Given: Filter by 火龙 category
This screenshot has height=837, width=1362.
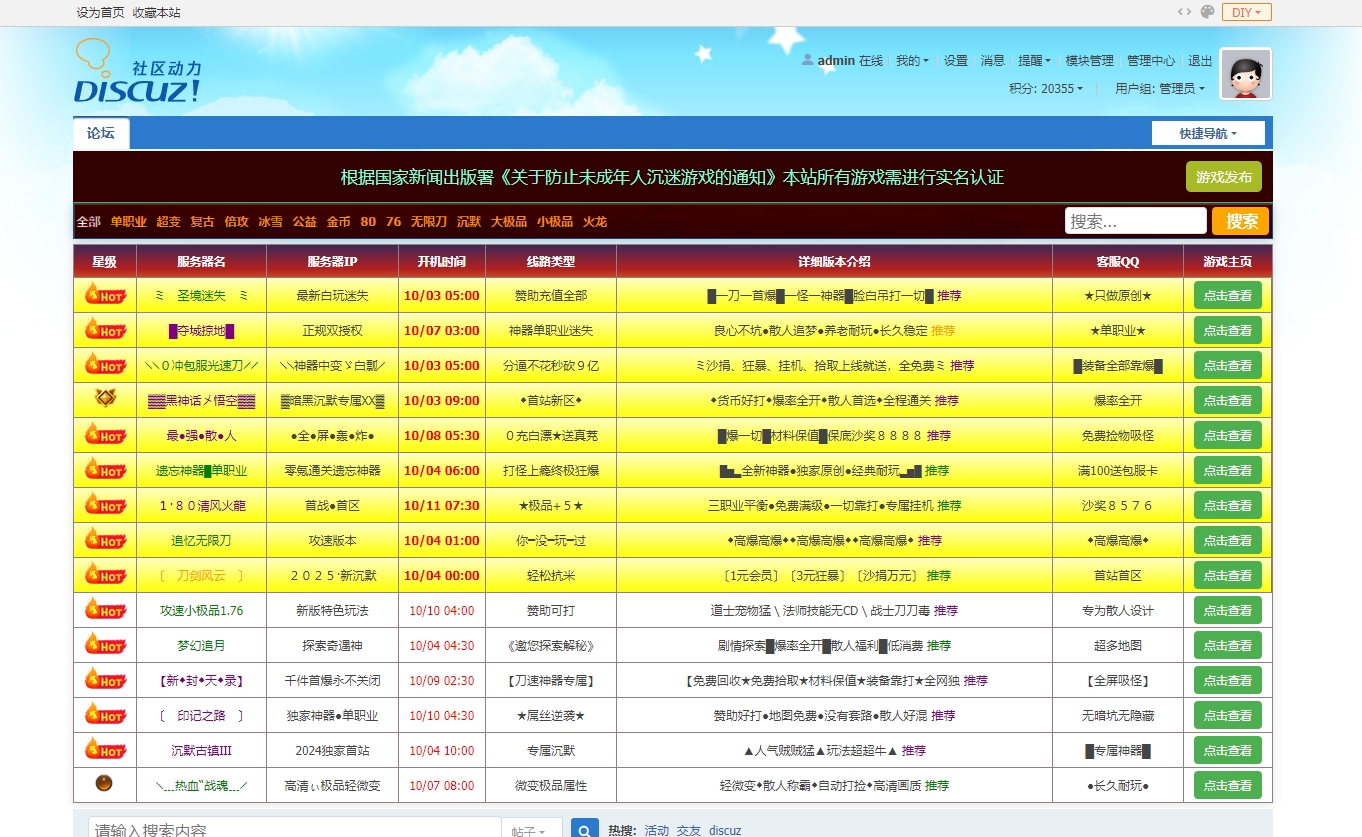Looking at the screenshot, I should pyautogui.click(x=595, y=221).
